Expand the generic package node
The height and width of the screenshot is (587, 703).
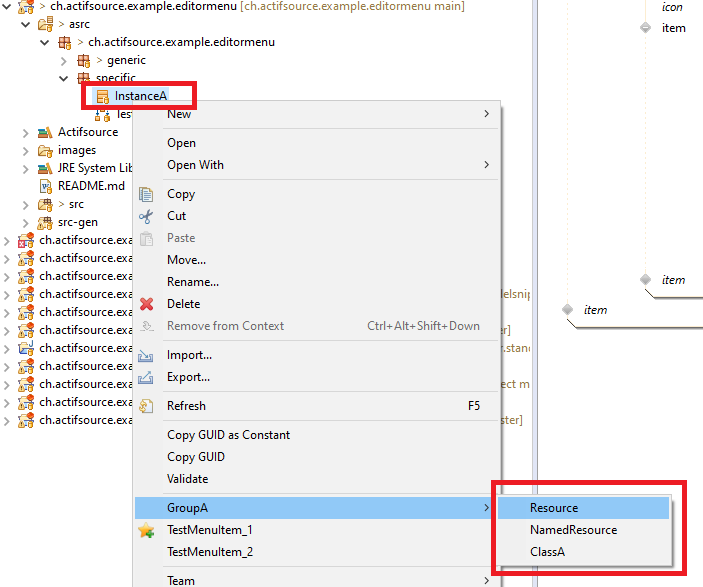pos(64,61)
